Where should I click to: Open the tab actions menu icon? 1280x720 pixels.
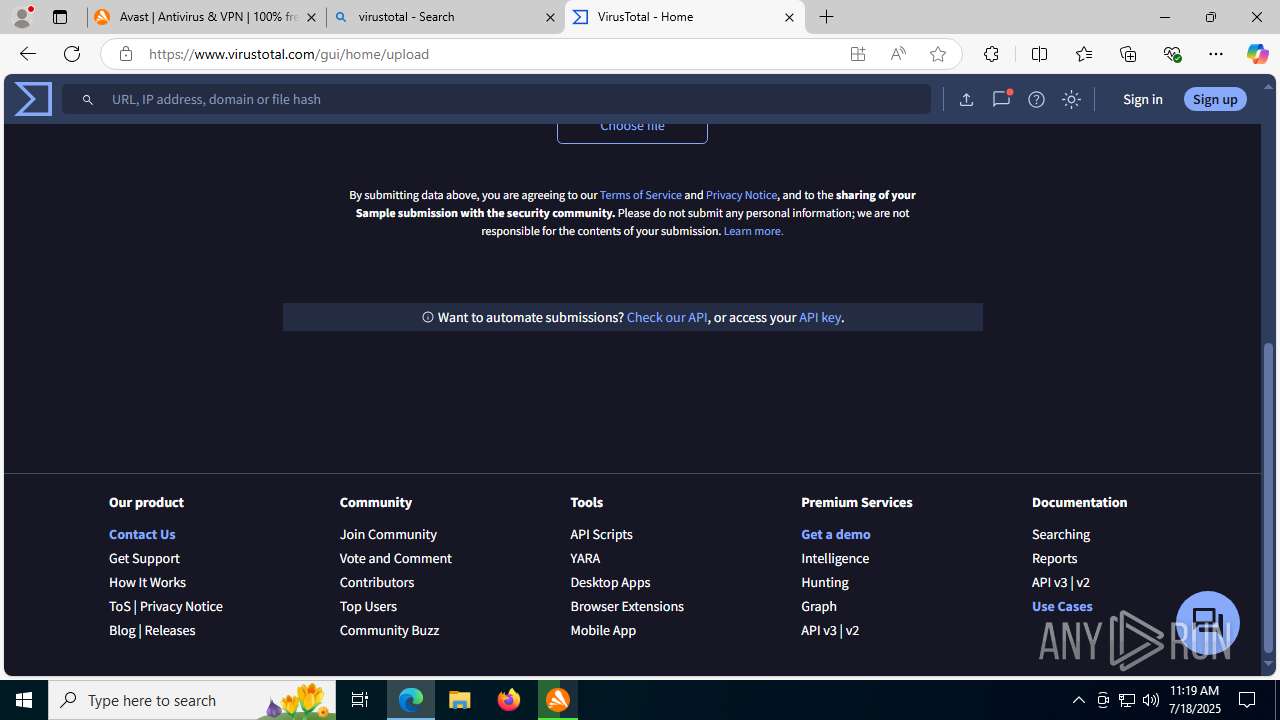[x=60, y=17]
